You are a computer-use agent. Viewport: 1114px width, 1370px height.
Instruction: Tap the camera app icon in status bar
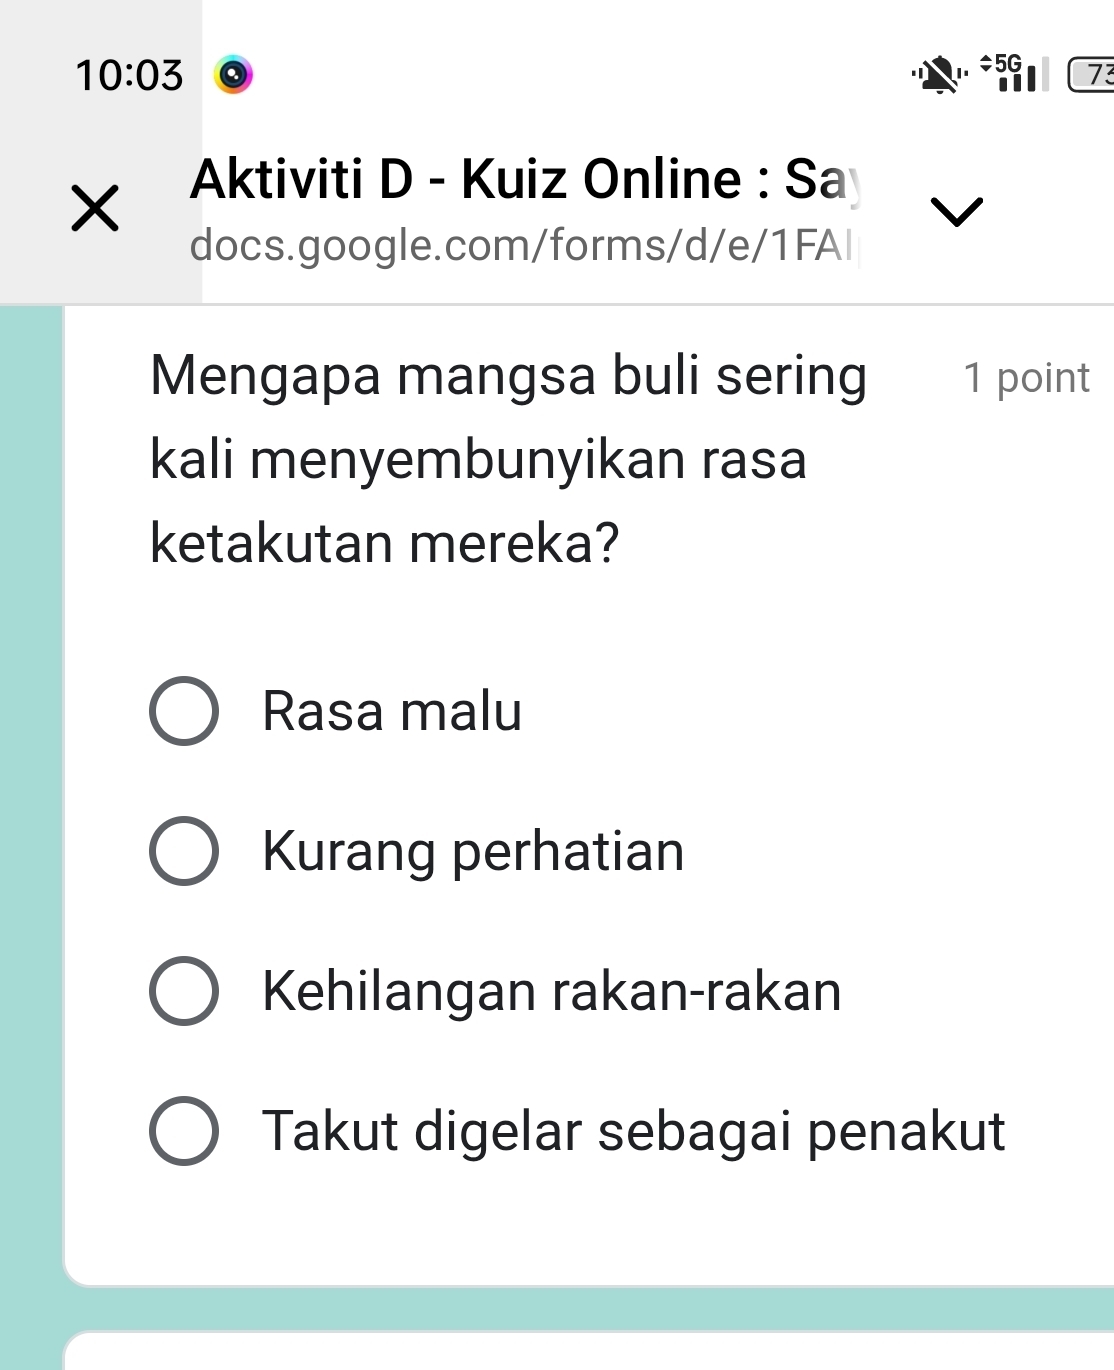[x=233, y=75]
